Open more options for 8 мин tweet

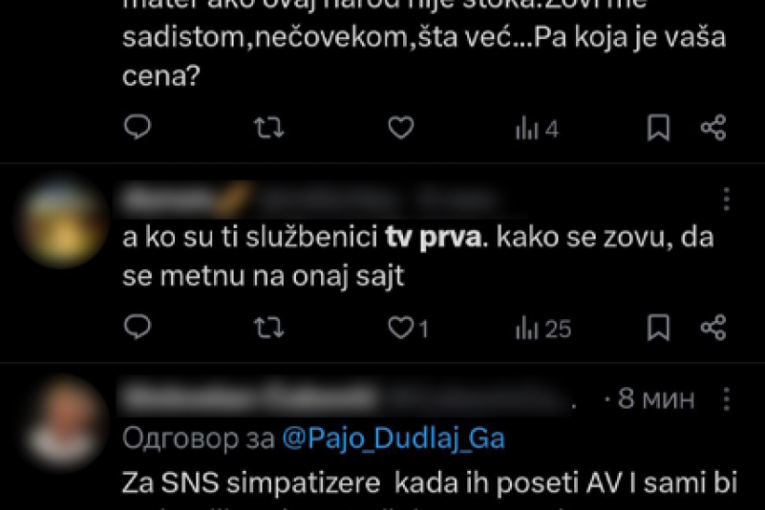pos(726,399)
